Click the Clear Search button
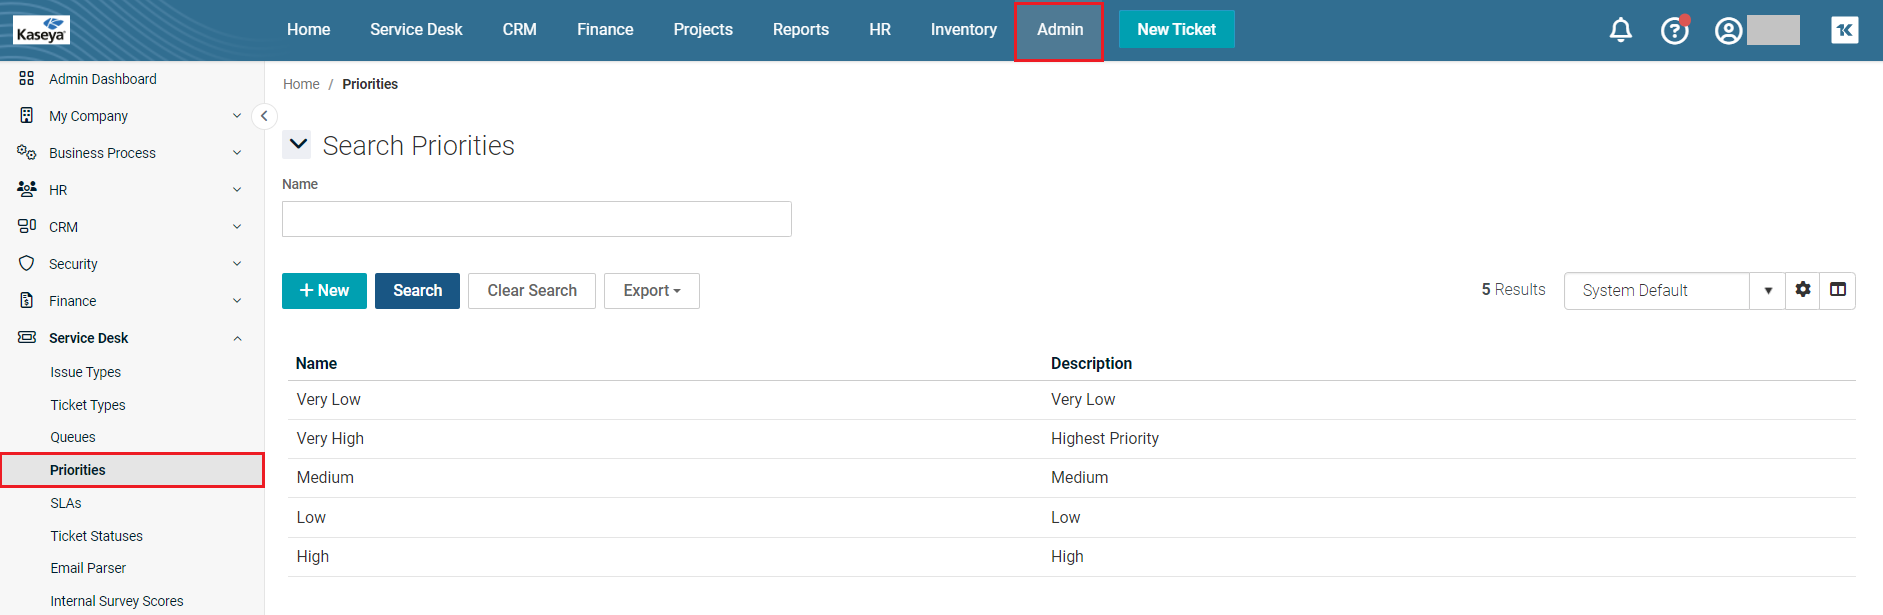The image size is (1883, 615). tap(531, 291)
